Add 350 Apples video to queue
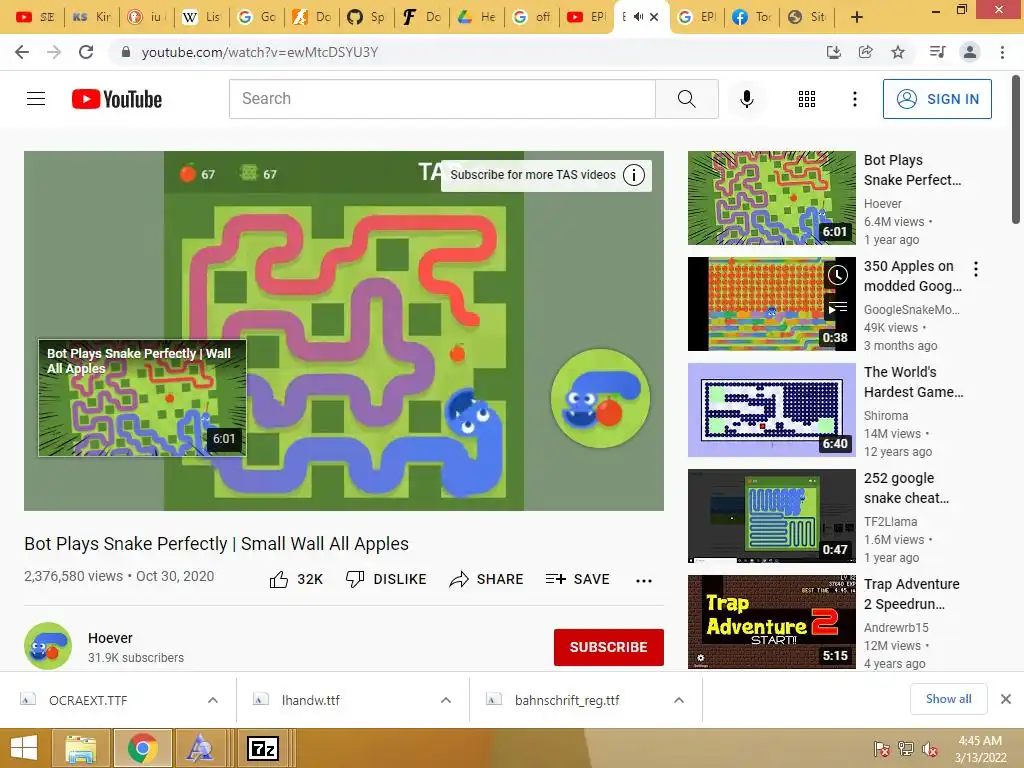1024x768 pixels. (x=837, y=307)
